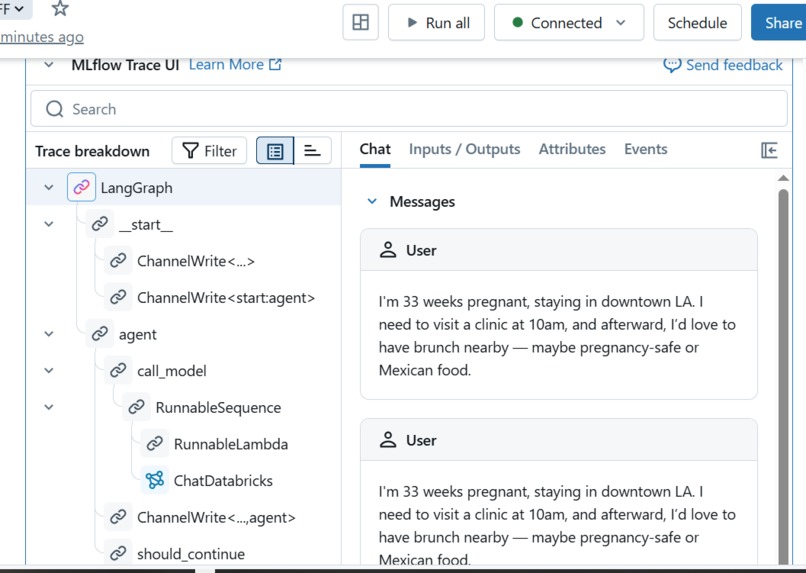Click the Share button

[x=779, y=22]
